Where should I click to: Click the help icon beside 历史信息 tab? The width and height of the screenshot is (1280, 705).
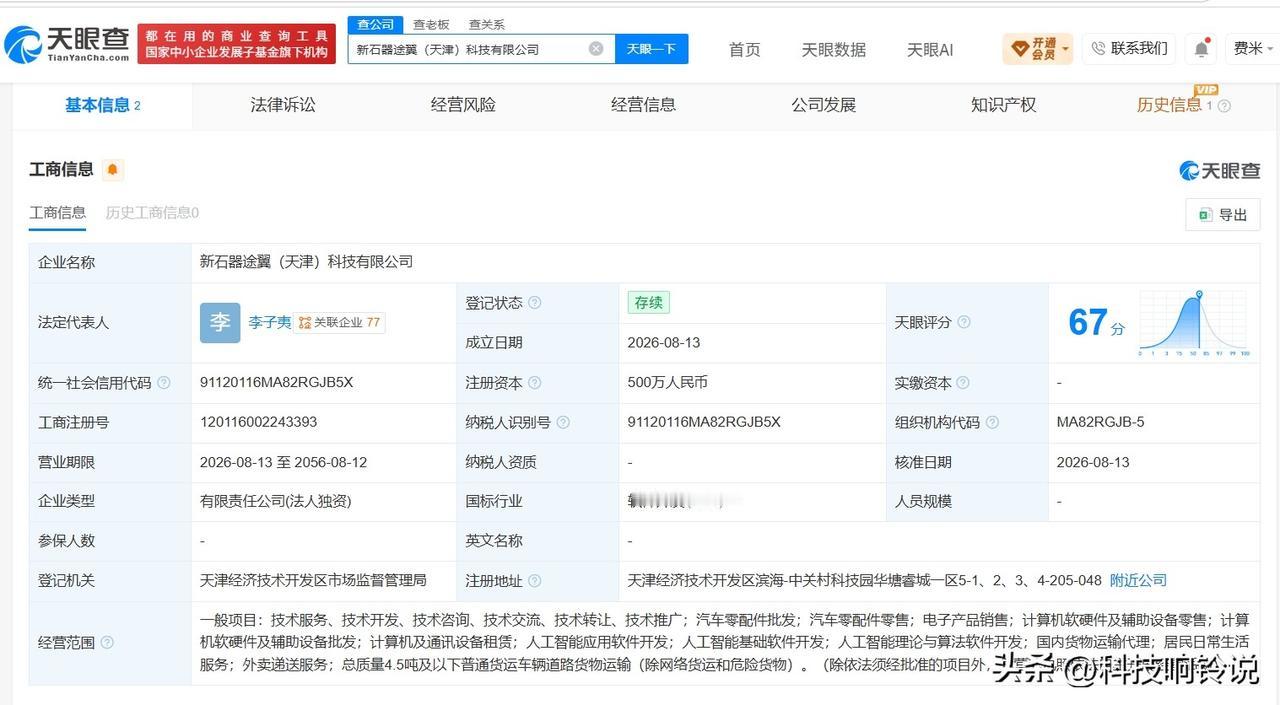[x=1224, y=106]
